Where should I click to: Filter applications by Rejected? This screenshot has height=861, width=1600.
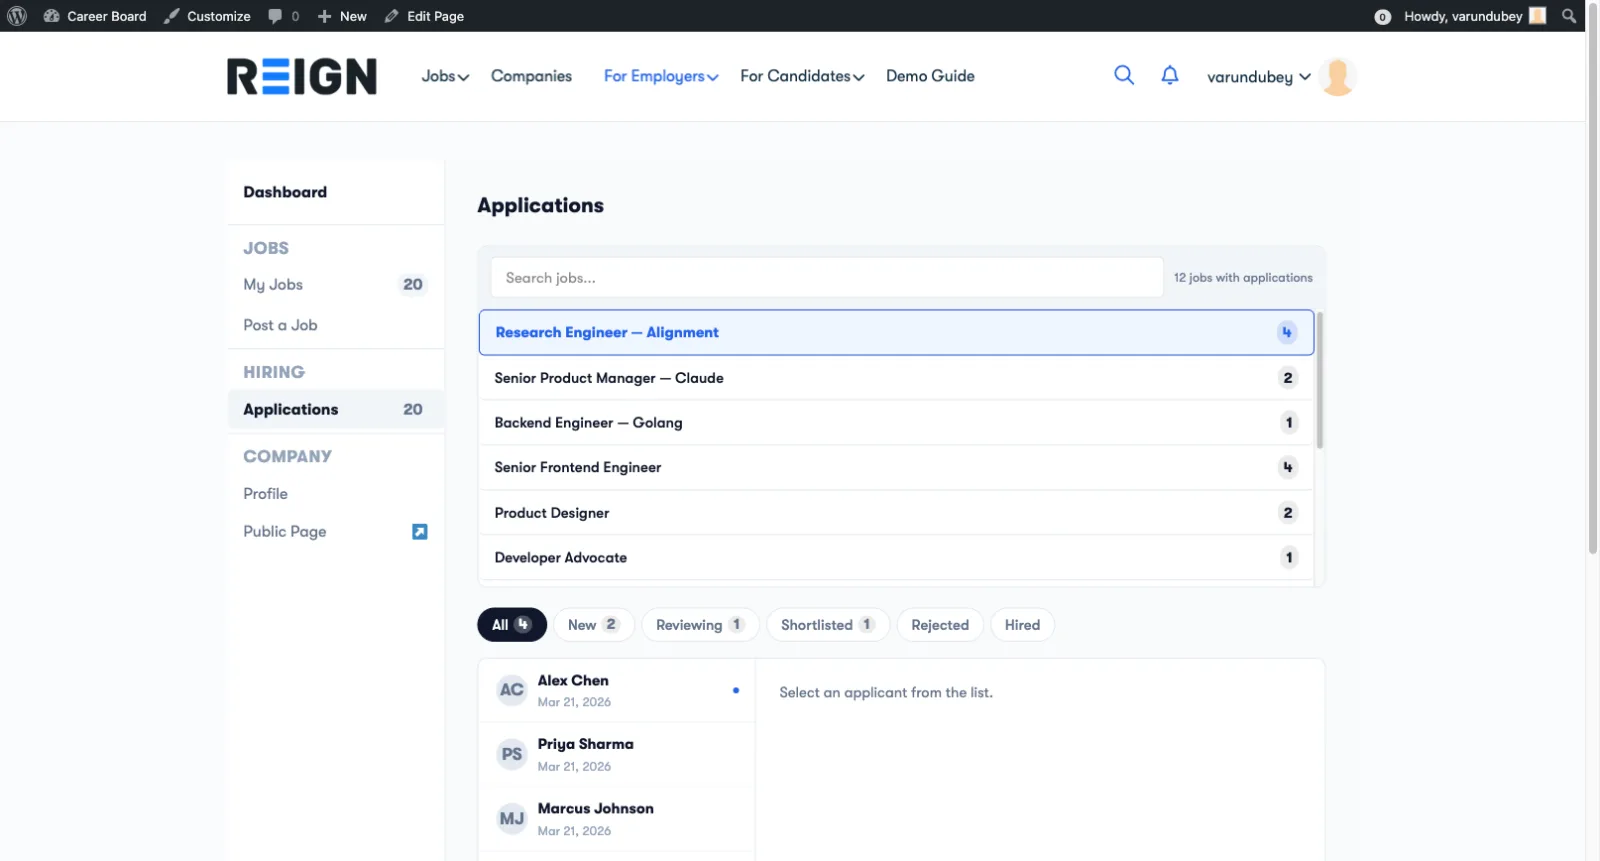[x=940, y=625]
